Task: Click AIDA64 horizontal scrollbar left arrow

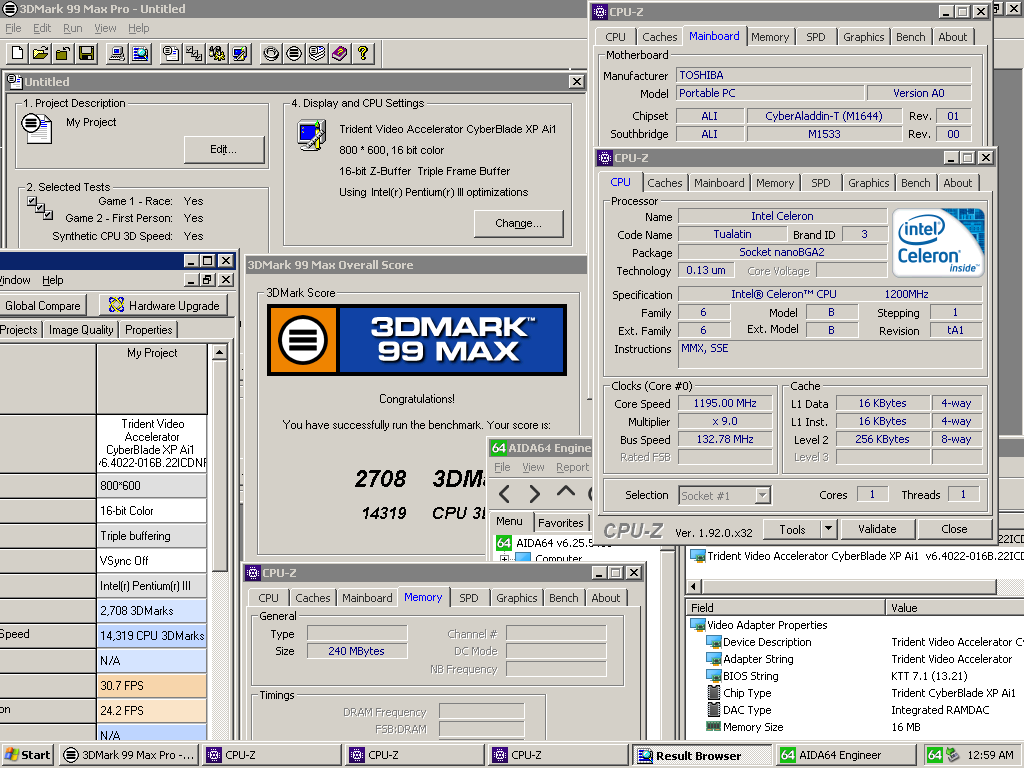Action: pos(694,586)
